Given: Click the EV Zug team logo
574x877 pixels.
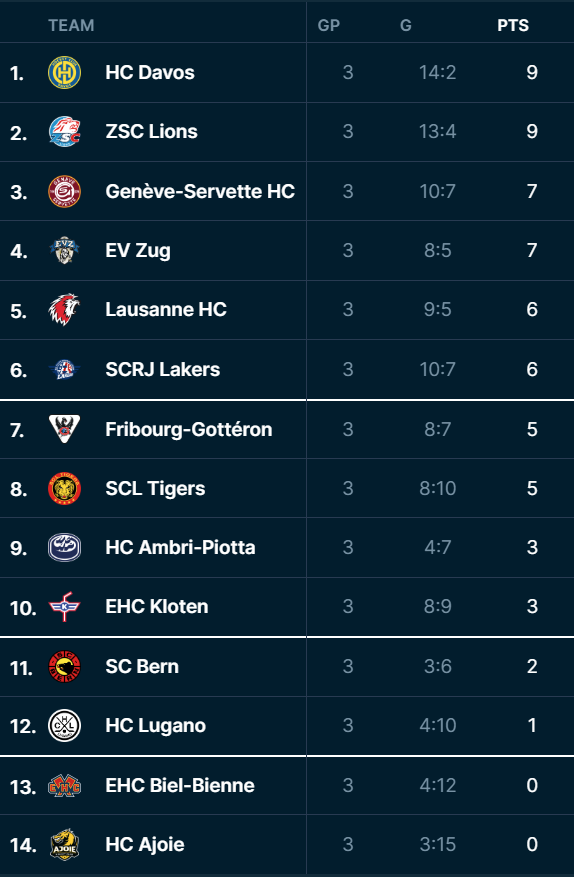Looking at the screenshot, I should 64,250.
